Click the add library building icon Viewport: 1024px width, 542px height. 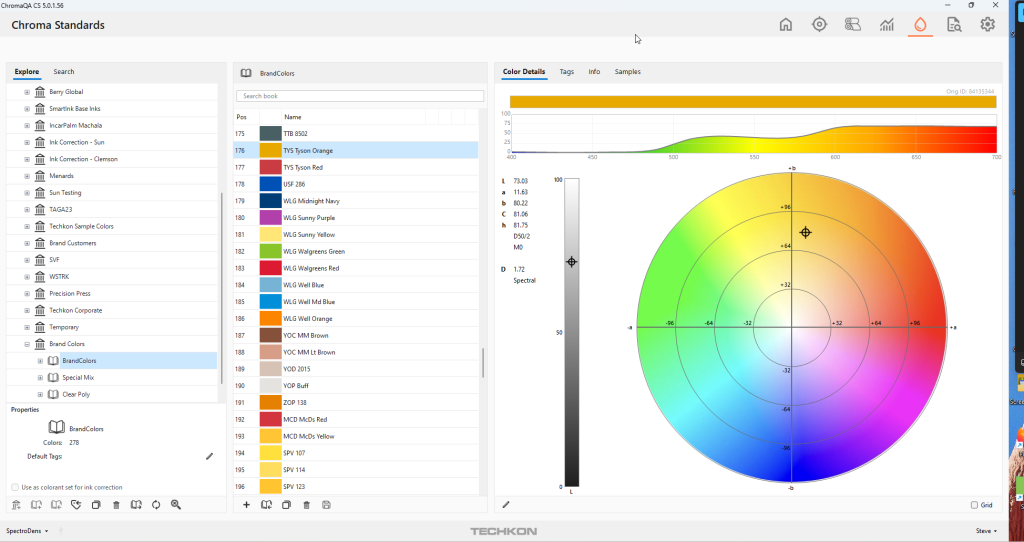[16, 505]
